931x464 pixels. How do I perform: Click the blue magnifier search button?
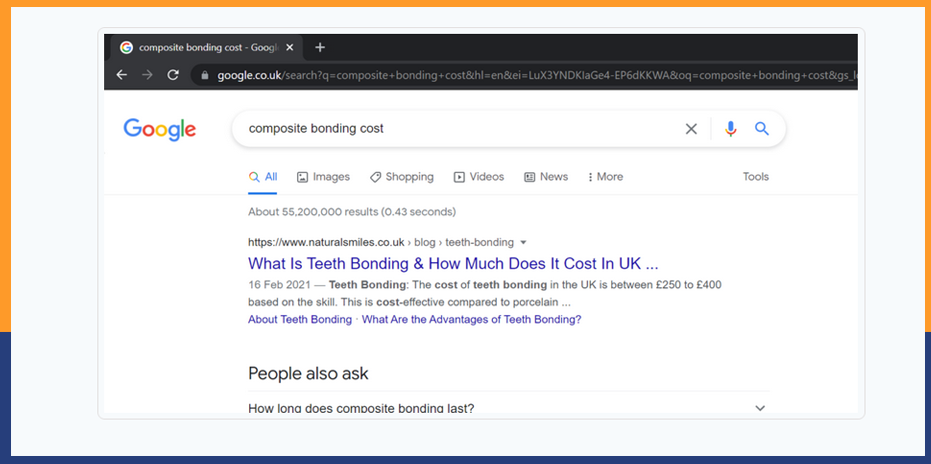pos(762,128)
